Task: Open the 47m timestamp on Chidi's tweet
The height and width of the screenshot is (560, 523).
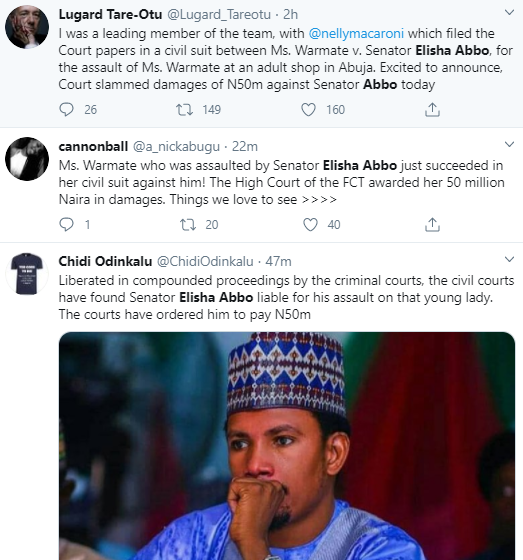Action: (x=278, y=261)
